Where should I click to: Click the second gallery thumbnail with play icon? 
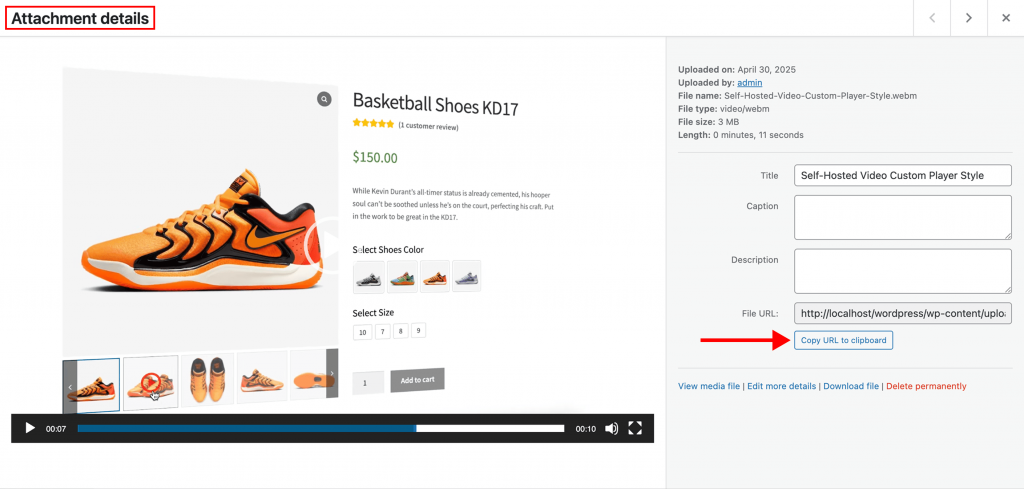[151, 383]
